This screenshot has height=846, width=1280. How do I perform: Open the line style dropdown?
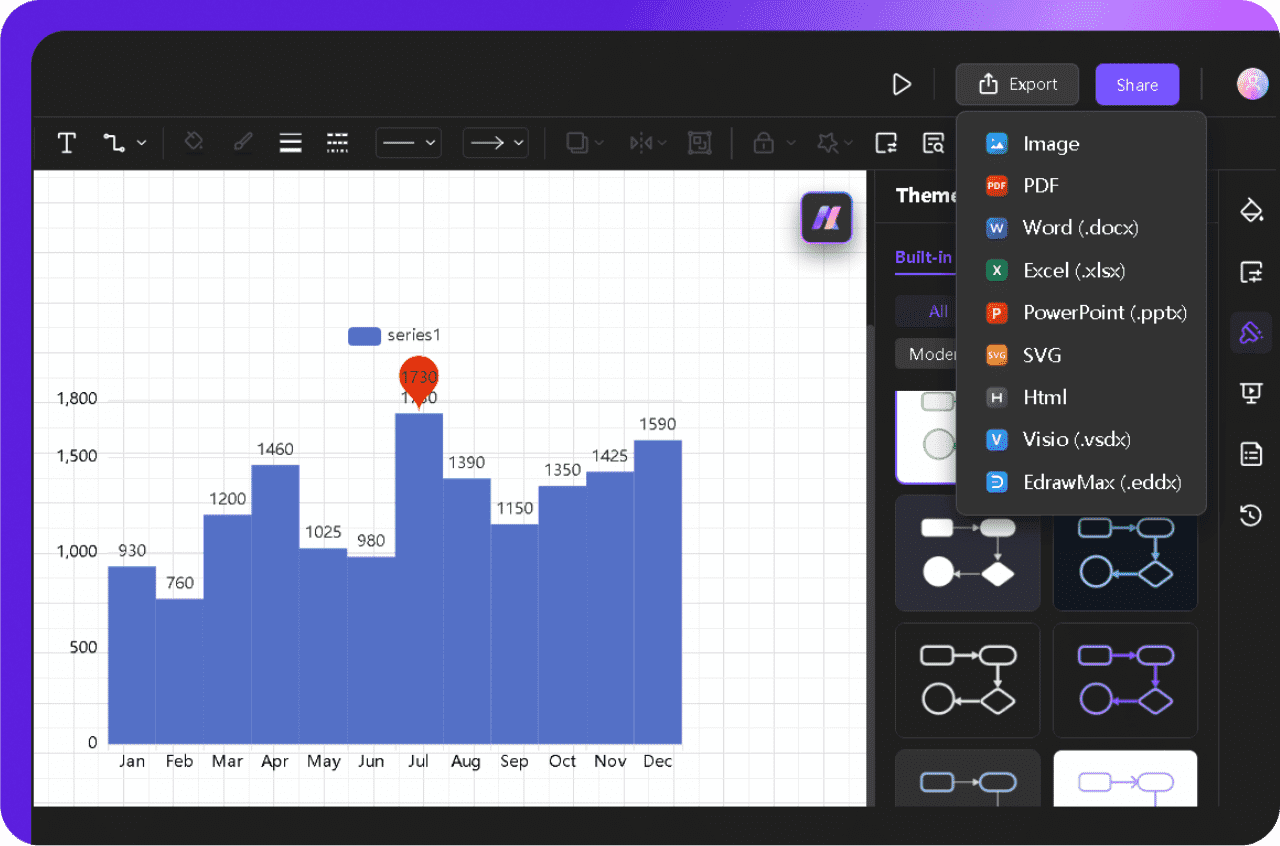click(408, 143)
